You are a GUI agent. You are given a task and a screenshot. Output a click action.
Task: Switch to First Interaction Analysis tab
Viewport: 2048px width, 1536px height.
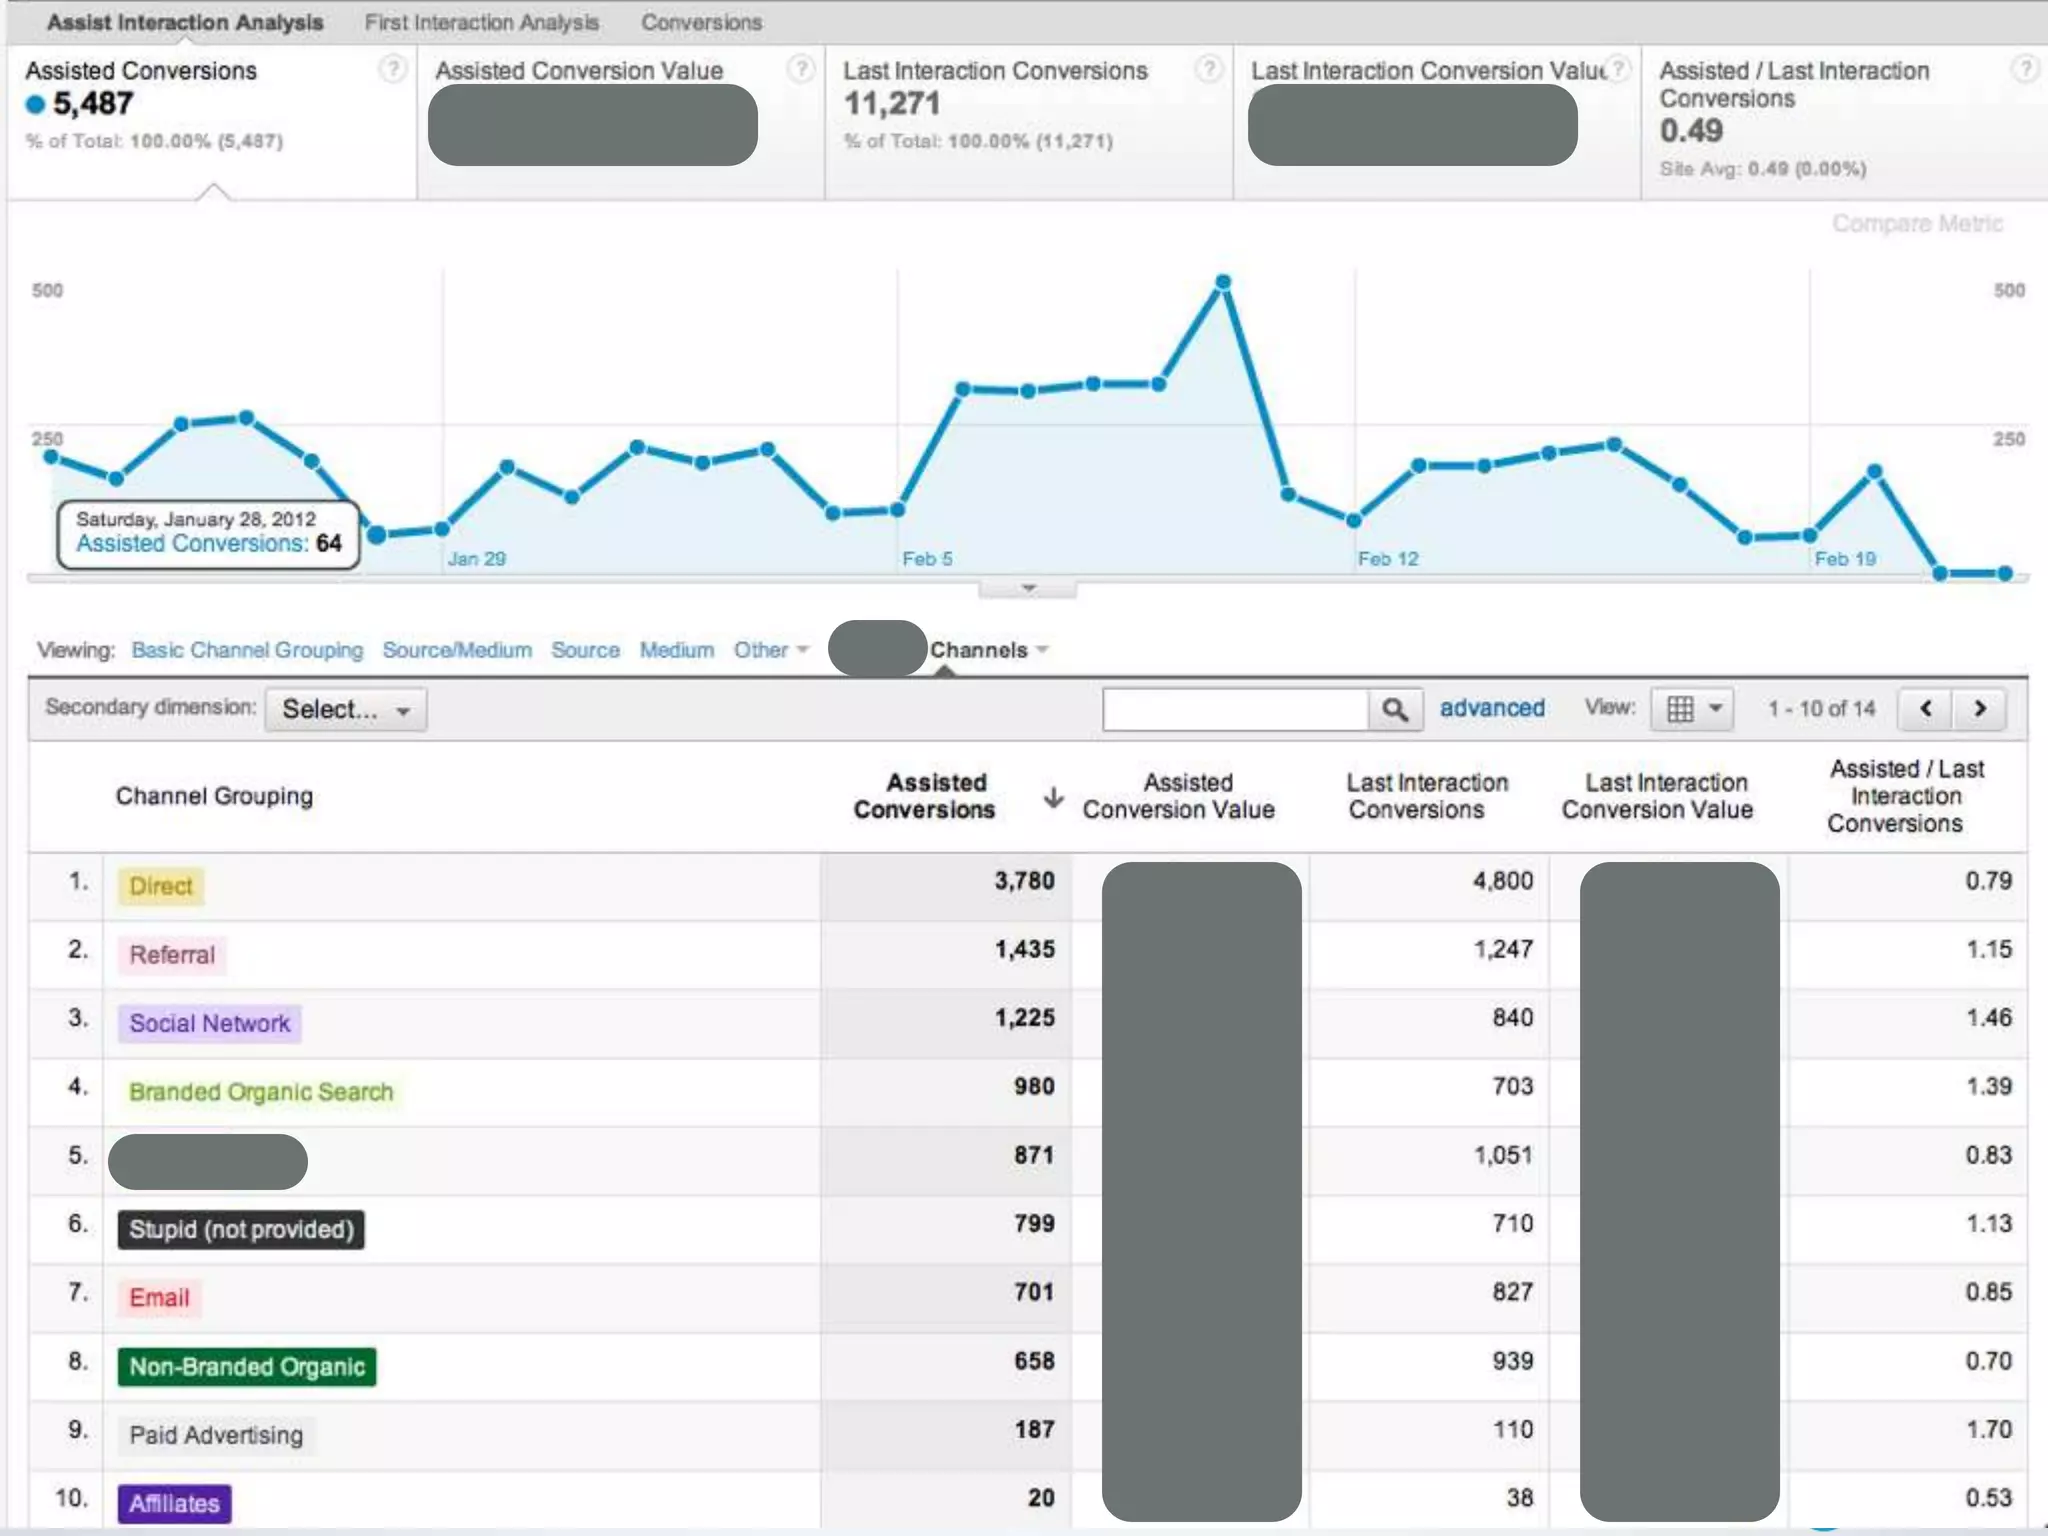[481, 22]
